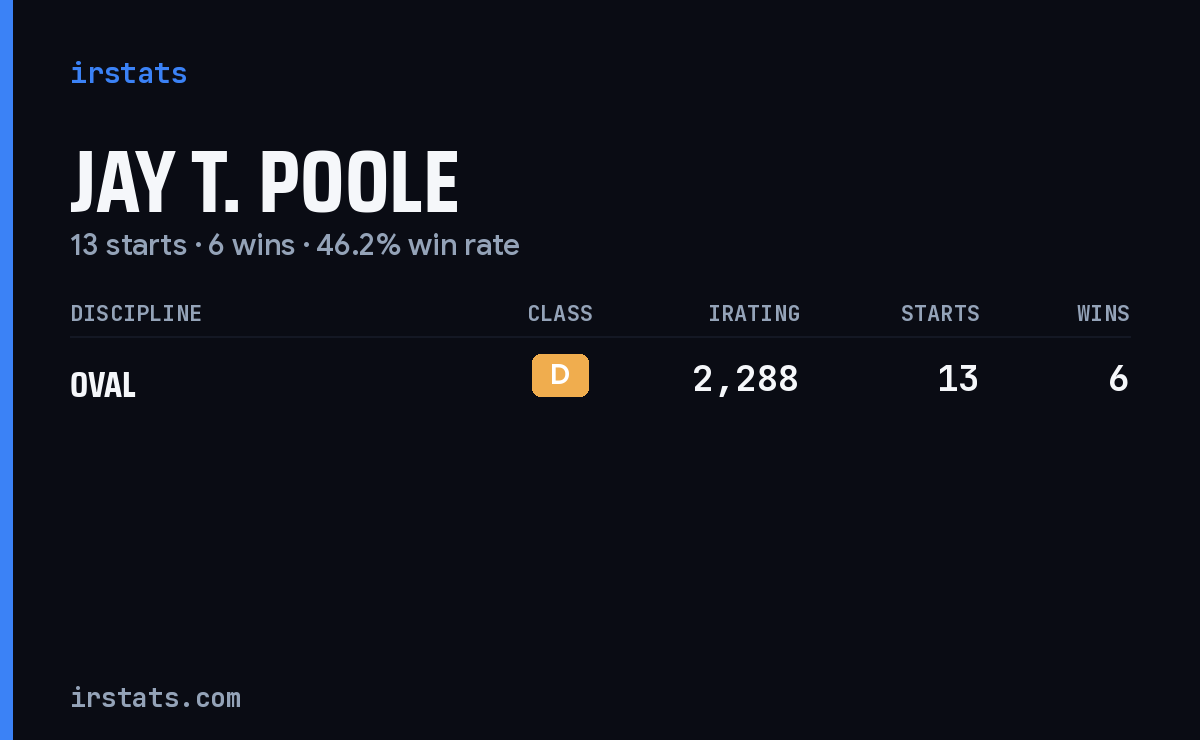Sort by the DISCIPLINE column header
This screenshot has width=1200, height=740.
pos(136,313)
